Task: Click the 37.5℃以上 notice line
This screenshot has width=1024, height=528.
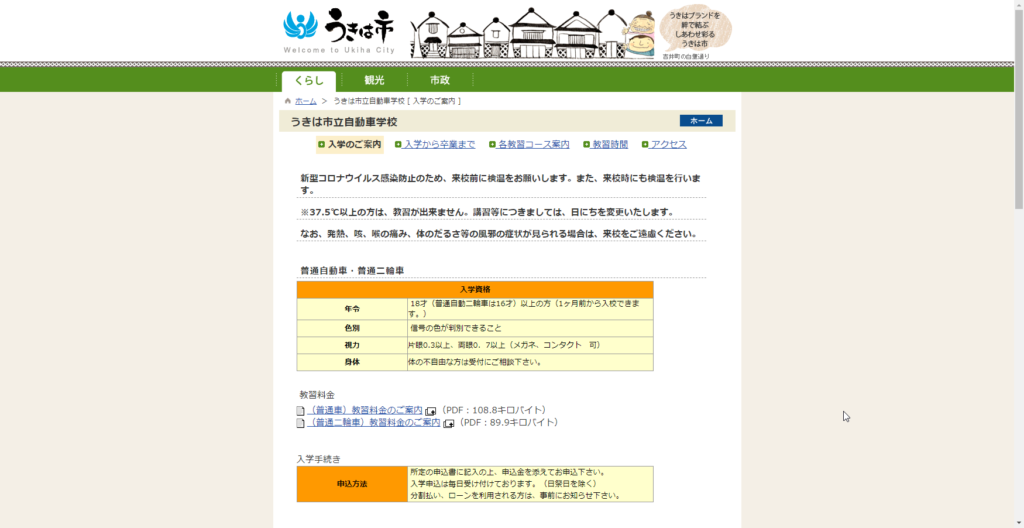Action: (x=487, y=212)
